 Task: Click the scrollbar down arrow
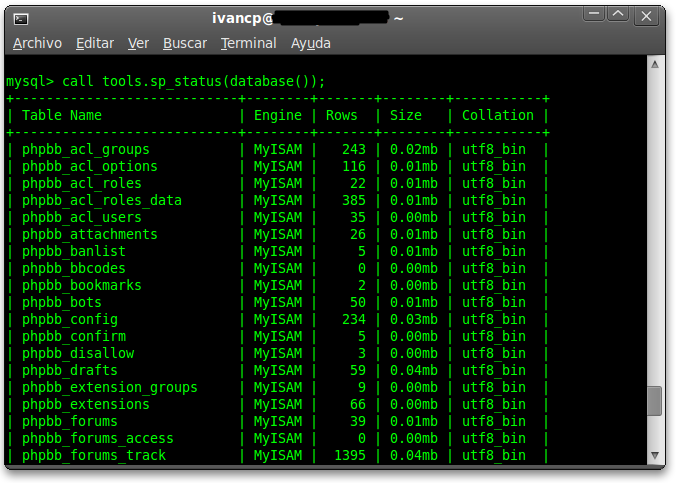[x=655, y=455]
